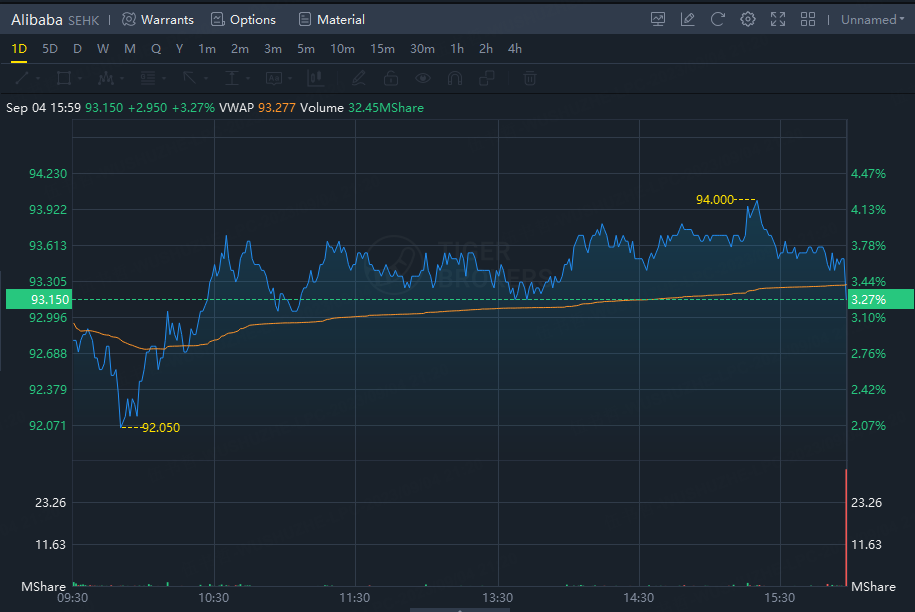Image resolution: width=915 pixels, height=612 pixels.
Task: Select the candlestick chart icon in the drawing toolbar
Action: pos(315,78)
